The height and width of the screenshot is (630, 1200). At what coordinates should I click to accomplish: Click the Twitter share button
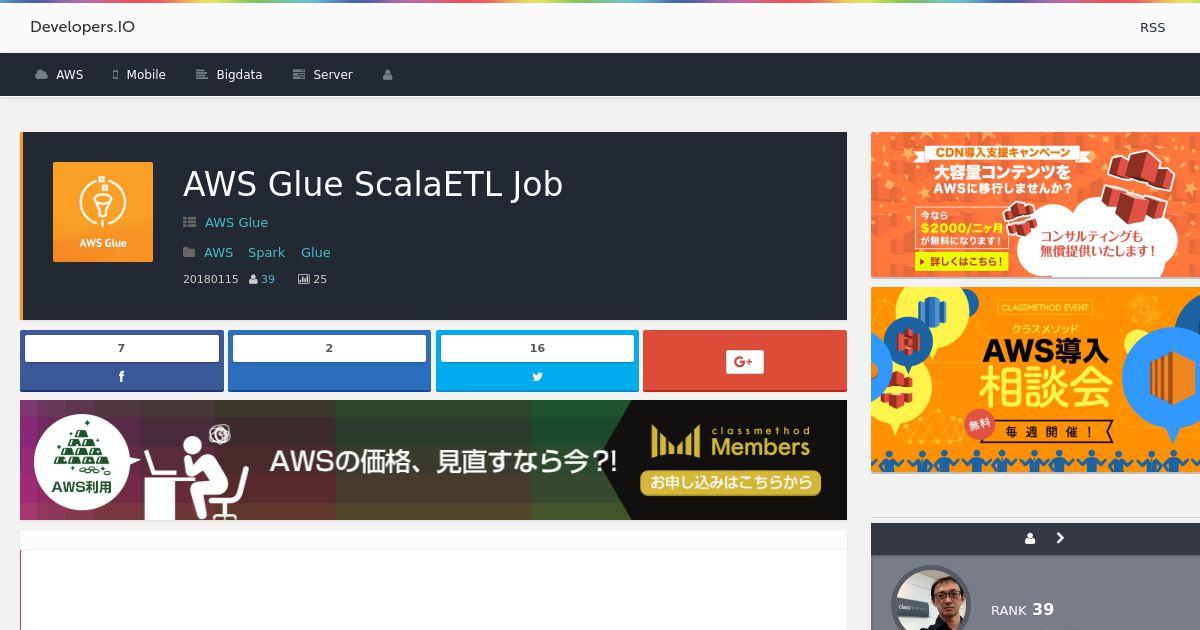coord(537,377)
